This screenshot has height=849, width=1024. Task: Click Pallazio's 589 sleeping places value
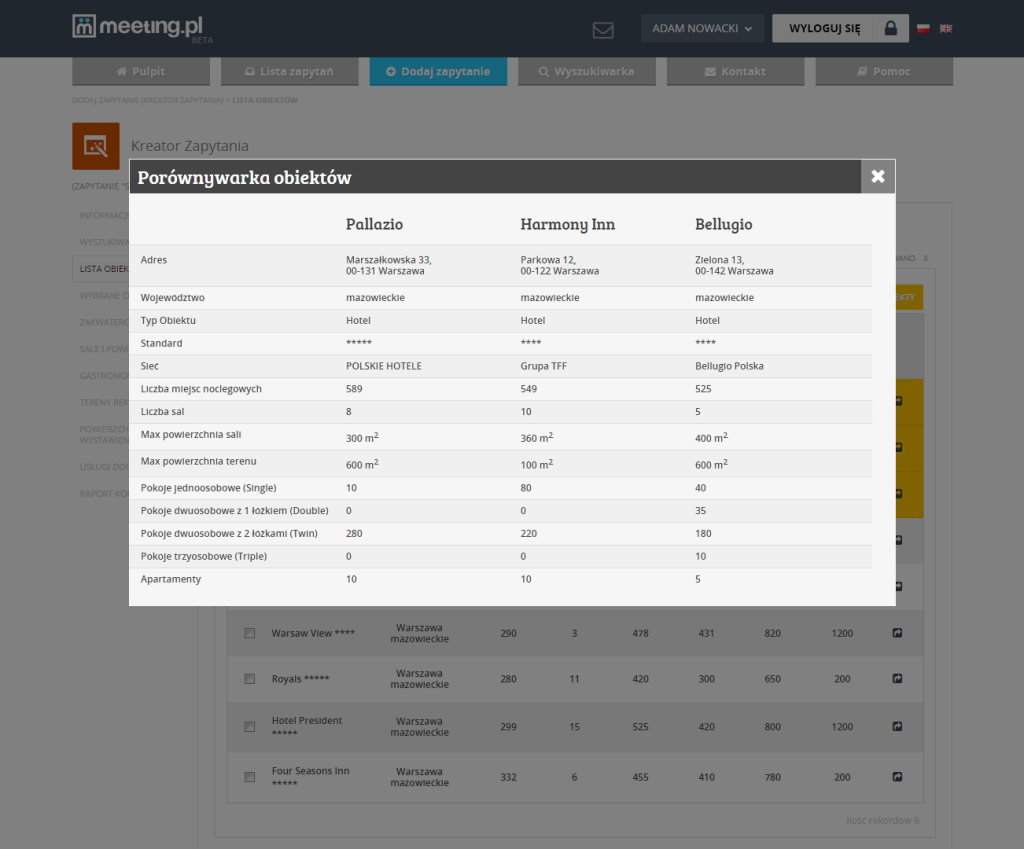(x=354, y=389)
